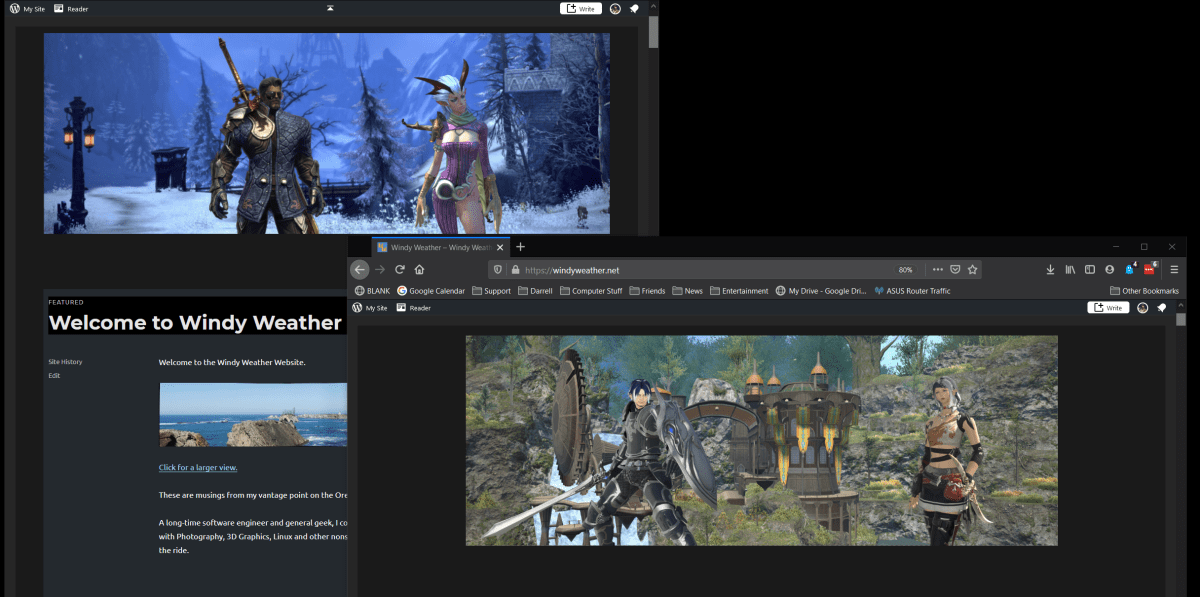This screenshot has width=1200, height=597.
Task: Open the Google Calendar bookmark
Action: (x=431, y=290)
